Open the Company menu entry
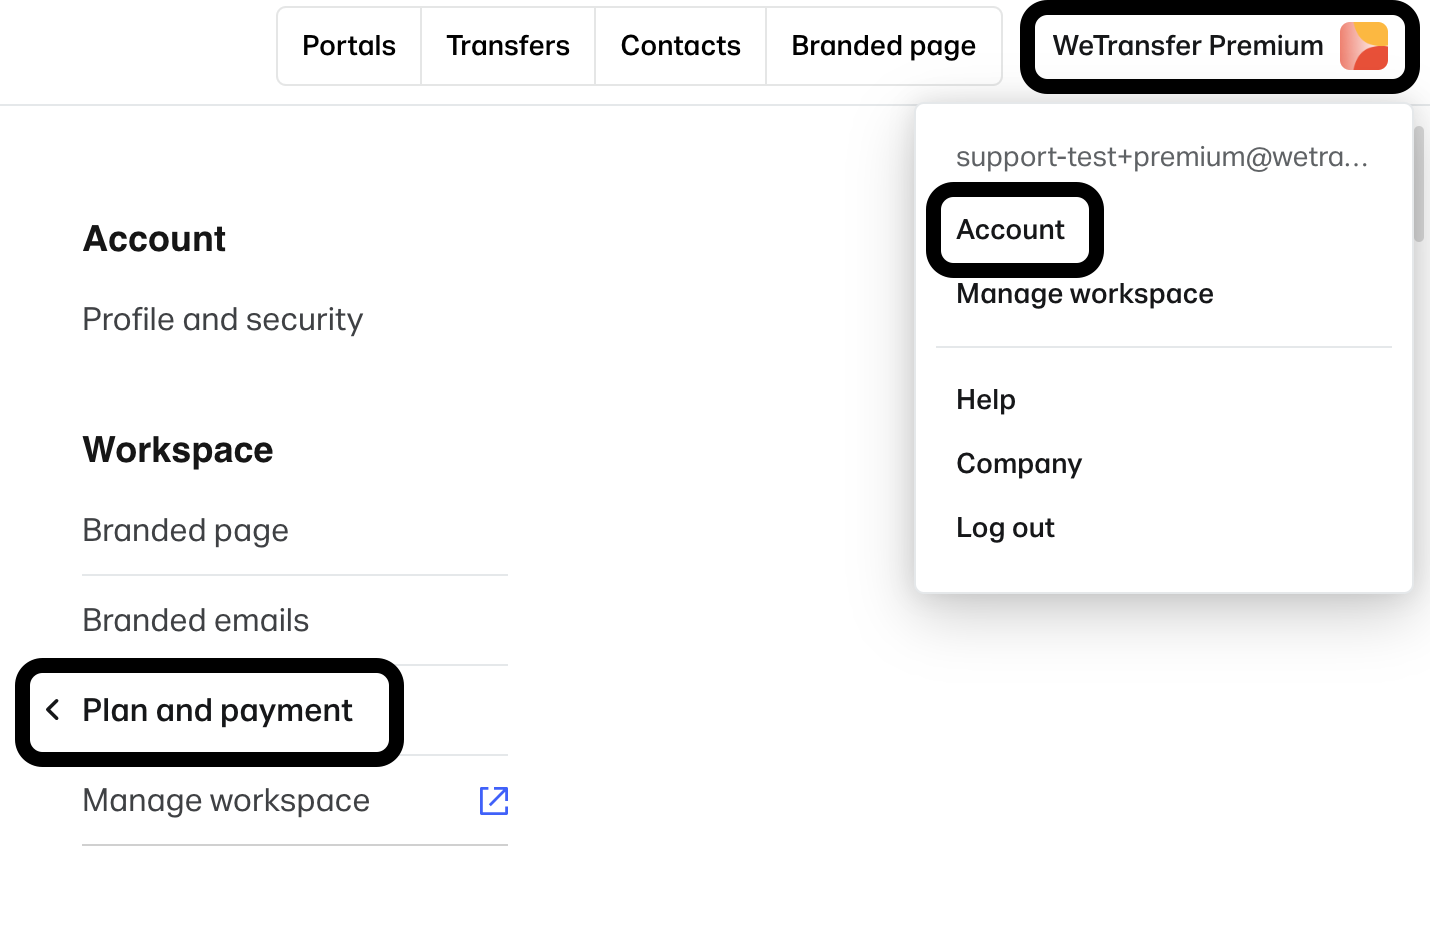The image size is (1430, 948). pyautogui.click(x=1019, y=463)
